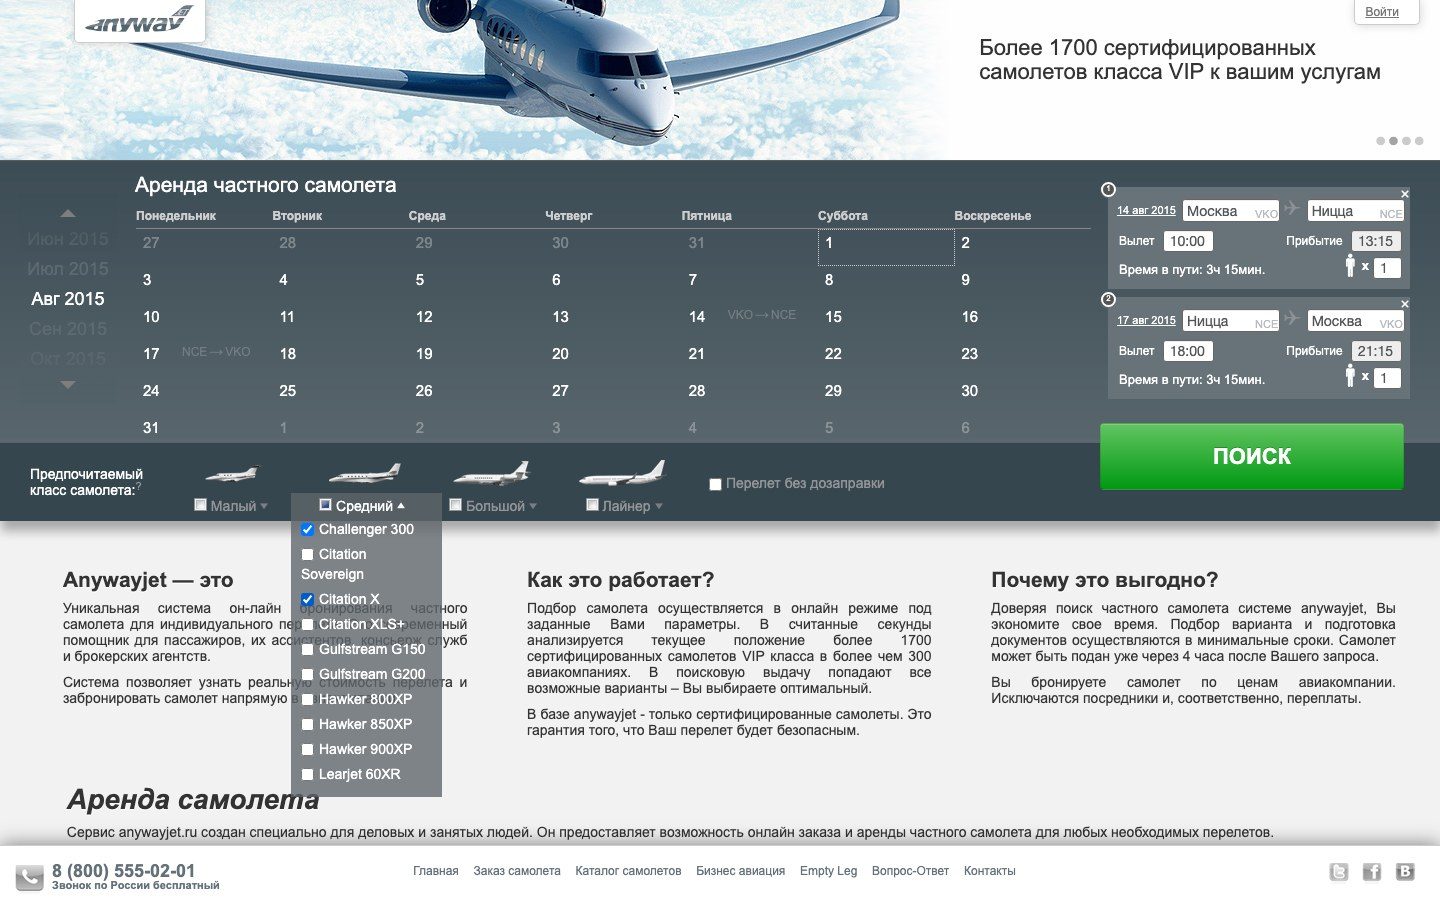Enable Перелет без дозаправки checkbox

pyautogui.click(x=715, y=484)
